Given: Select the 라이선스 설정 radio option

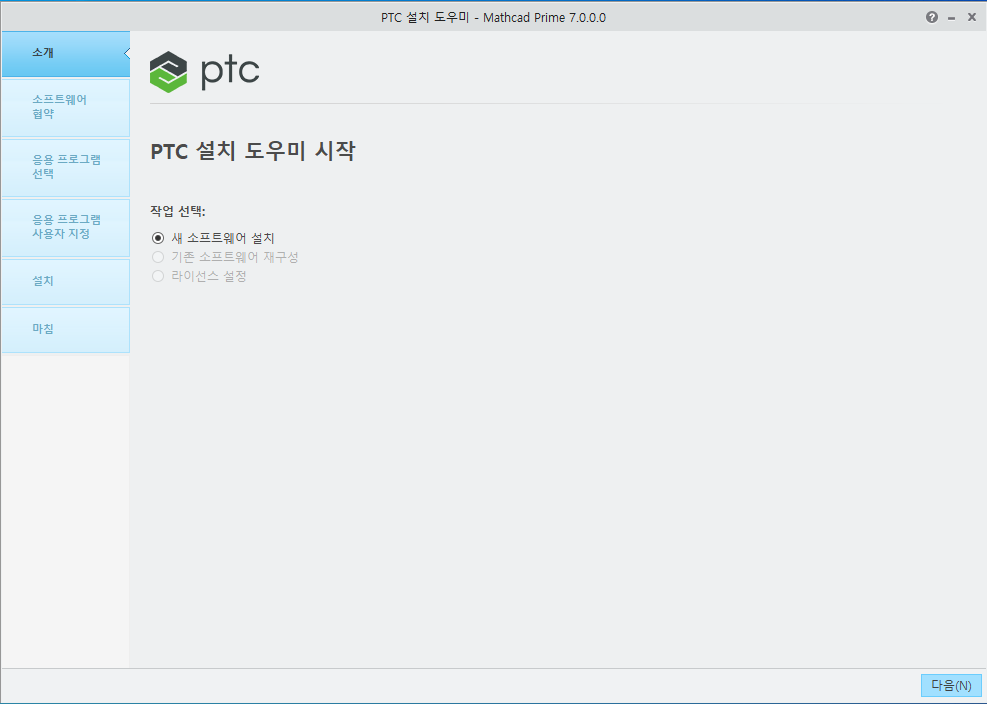Looking at the screenshot, I should pyautogui.click(x=158, y=276).
